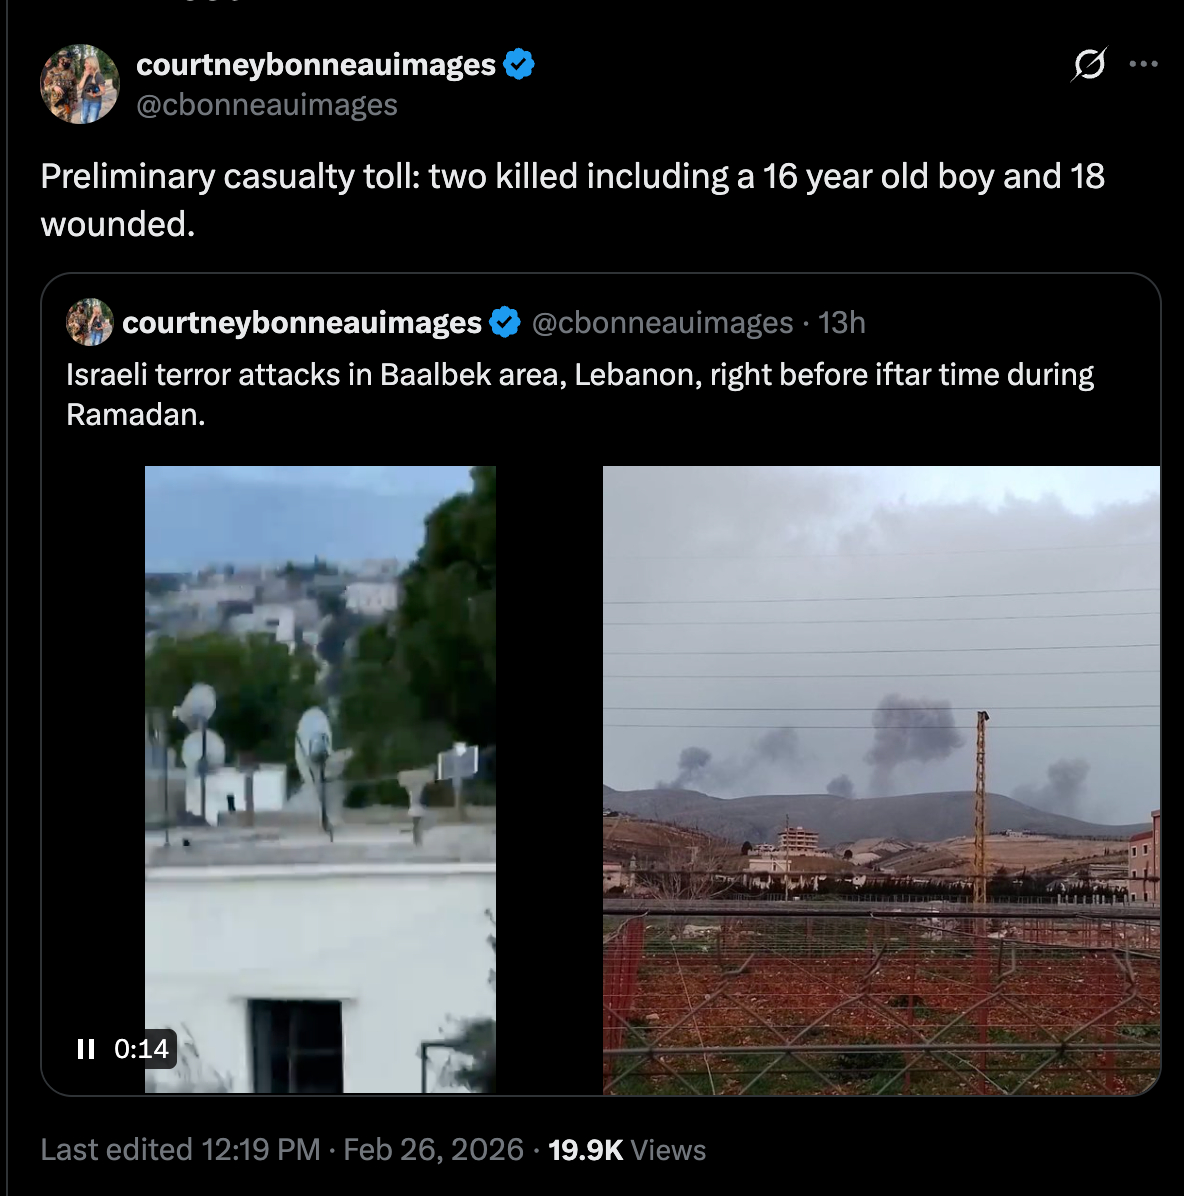Click the 0:14 video time indicator
Screen dimensions: 1184x1196
pos(141,1049)
